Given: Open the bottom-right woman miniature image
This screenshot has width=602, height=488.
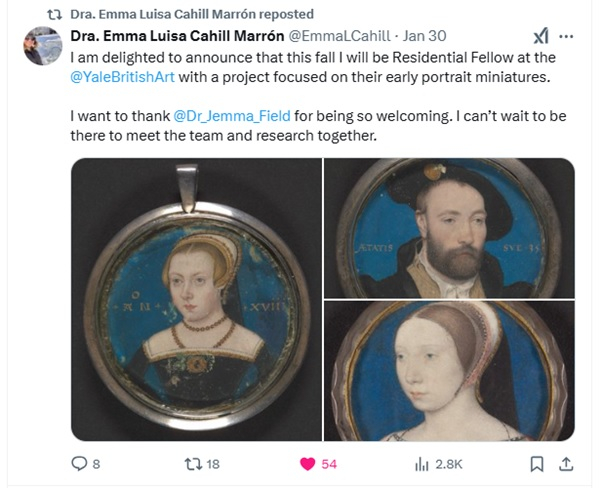Looking at the screenshot, I should click(449, 371).
